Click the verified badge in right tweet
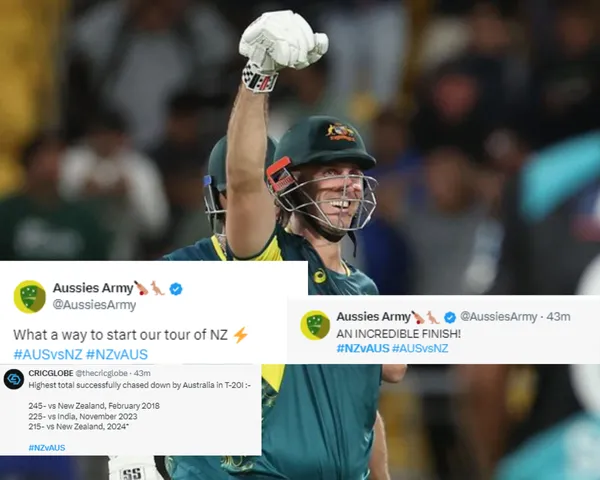This screenshot has width=600, height=480. (x=450, y=317)
